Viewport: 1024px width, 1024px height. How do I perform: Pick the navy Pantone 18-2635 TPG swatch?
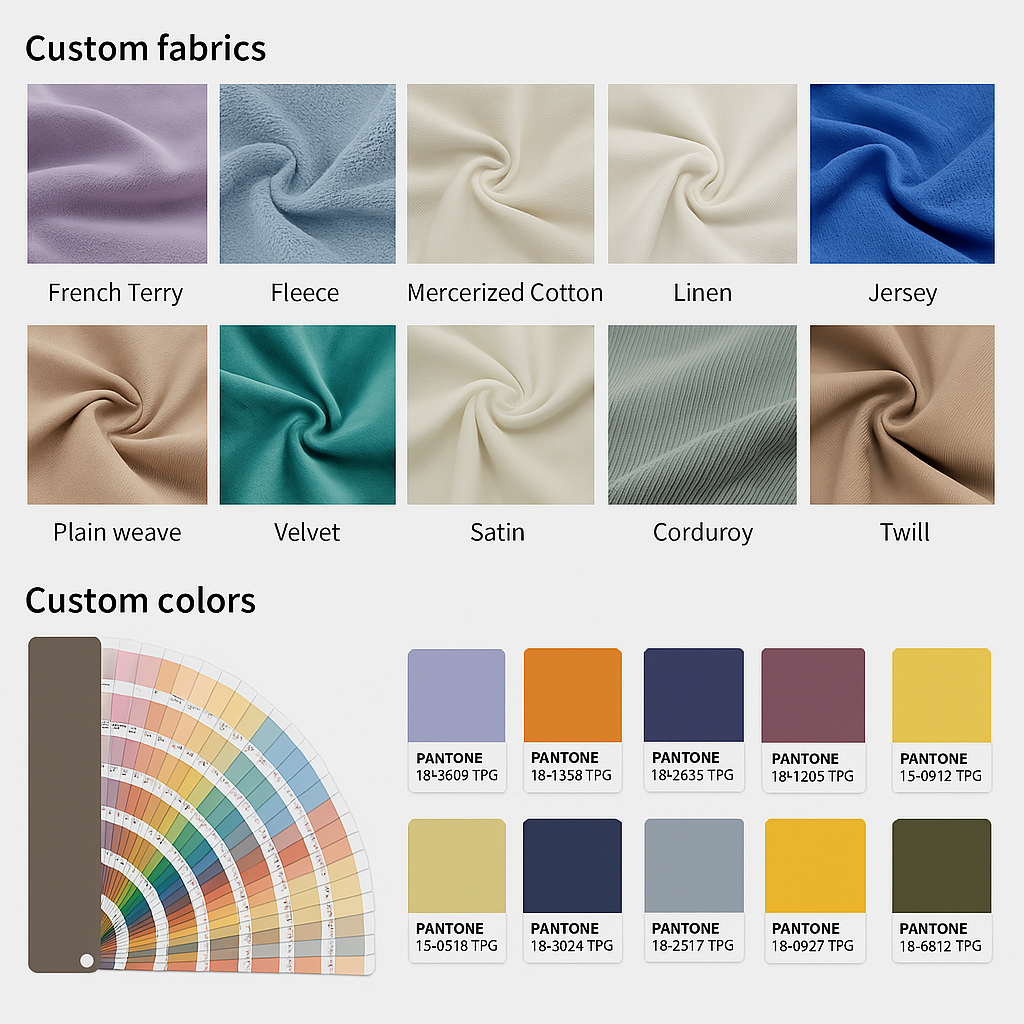click(x=694, y=720)
